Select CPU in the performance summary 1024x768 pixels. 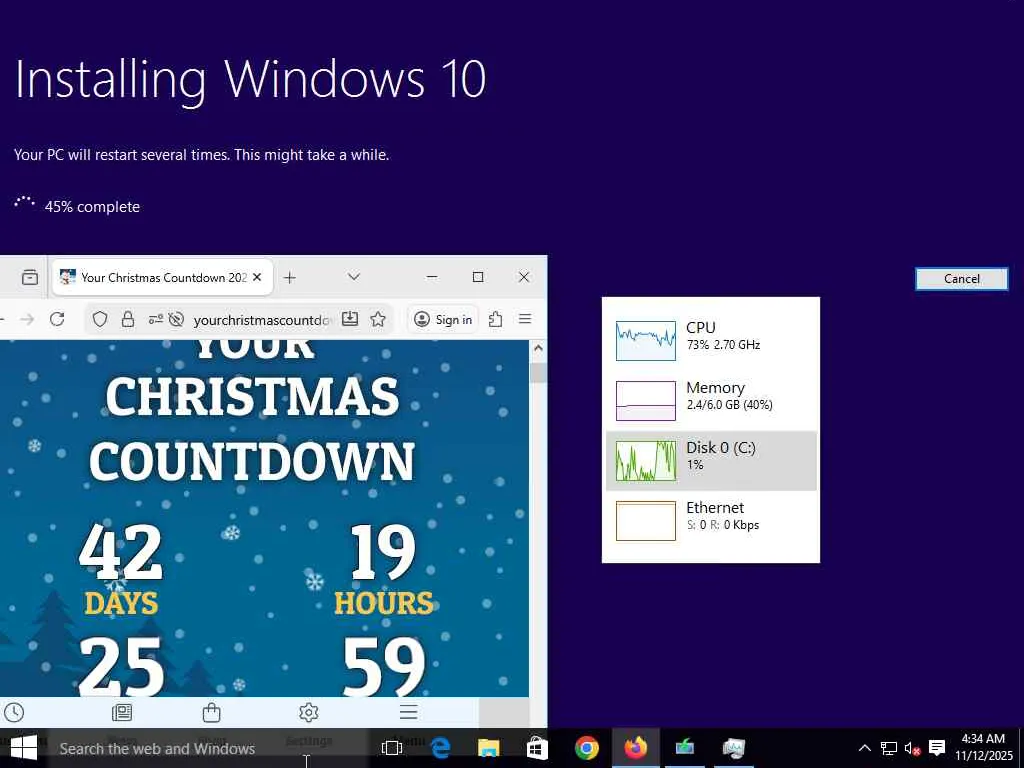click(x=711, y=341)
